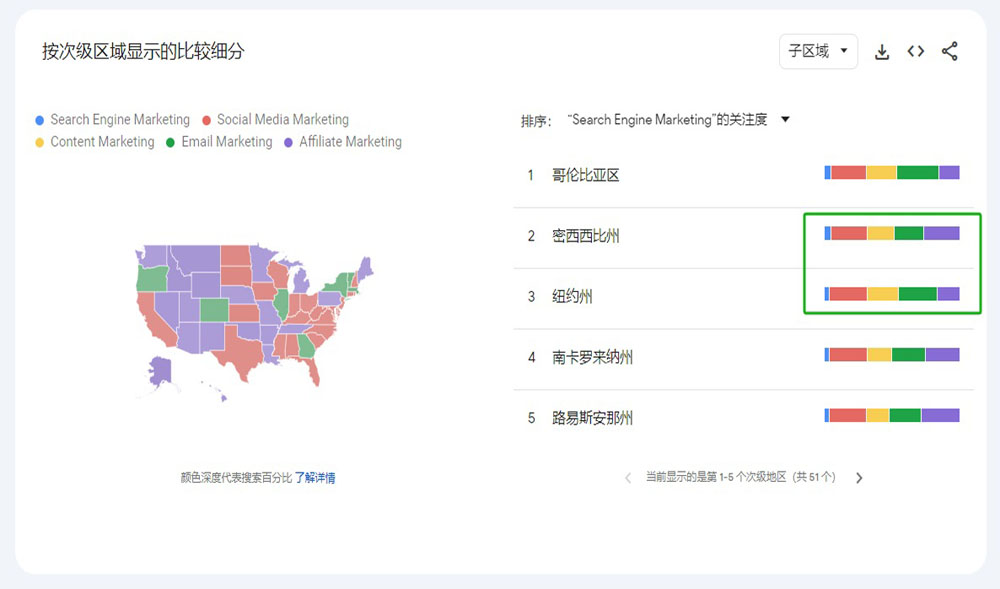Click the yellow Content Marketing legend dot
Viewport: 1000px width, 589px height.
point(40,142)
